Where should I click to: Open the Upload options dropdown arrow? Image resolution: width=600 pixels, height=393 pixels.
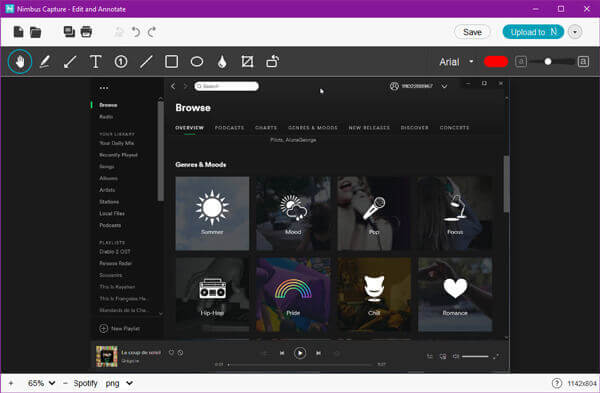tap(575, 32)
